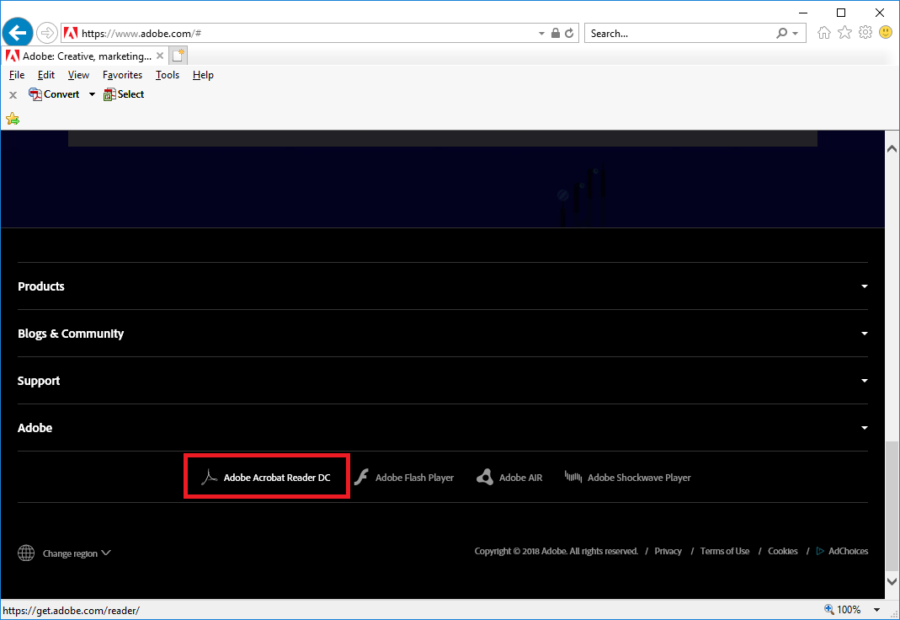Go to home page using the Home icon
This screenshot has width=900, height=620.
click(823, 32)
